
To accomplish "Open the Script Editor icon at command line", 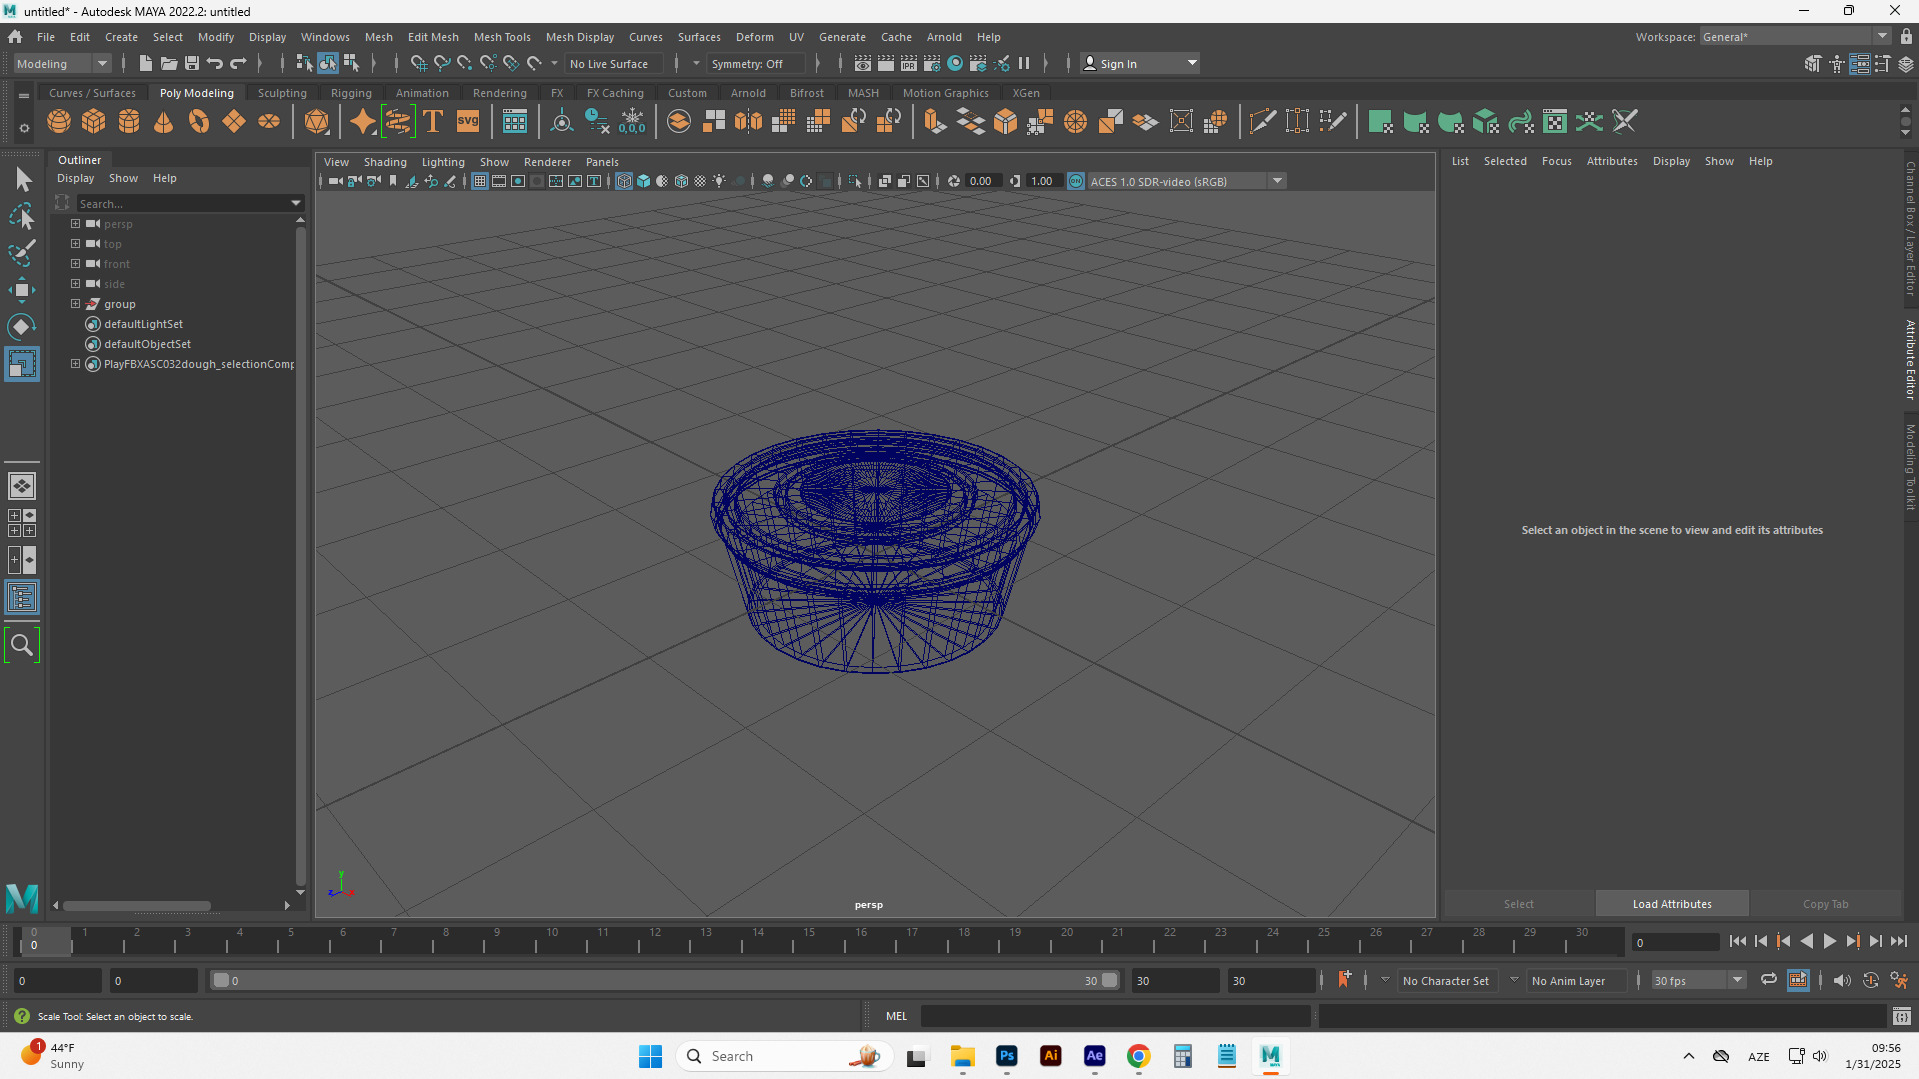I will (1901, 1016).
